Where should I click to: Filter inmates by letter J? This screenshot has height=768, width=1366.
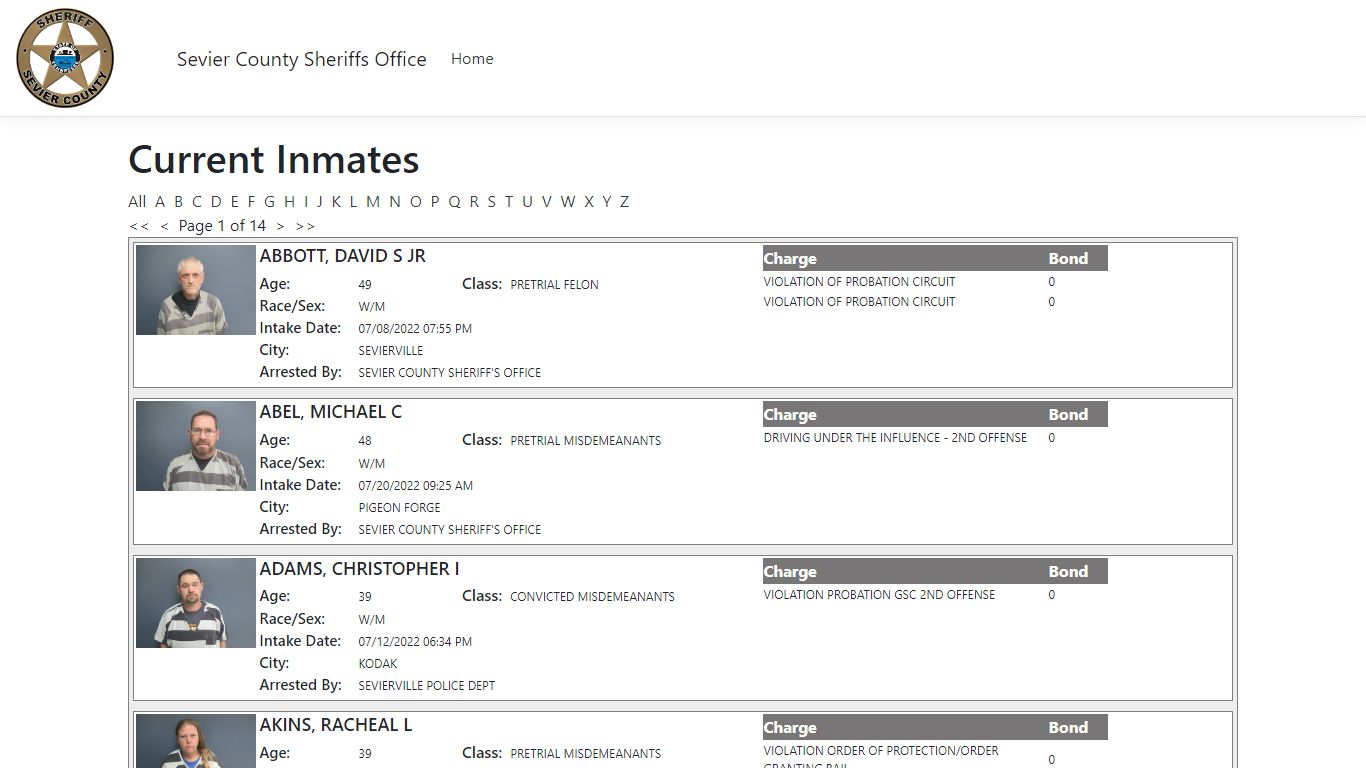point(320,201)
